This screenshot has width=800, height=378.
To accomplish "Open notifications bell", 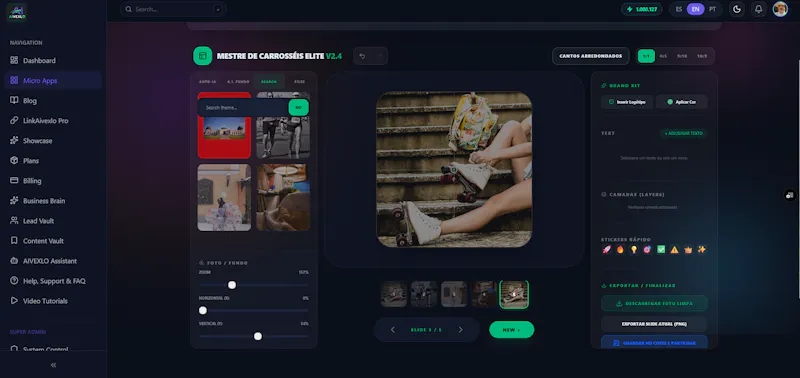I will 759,9.
